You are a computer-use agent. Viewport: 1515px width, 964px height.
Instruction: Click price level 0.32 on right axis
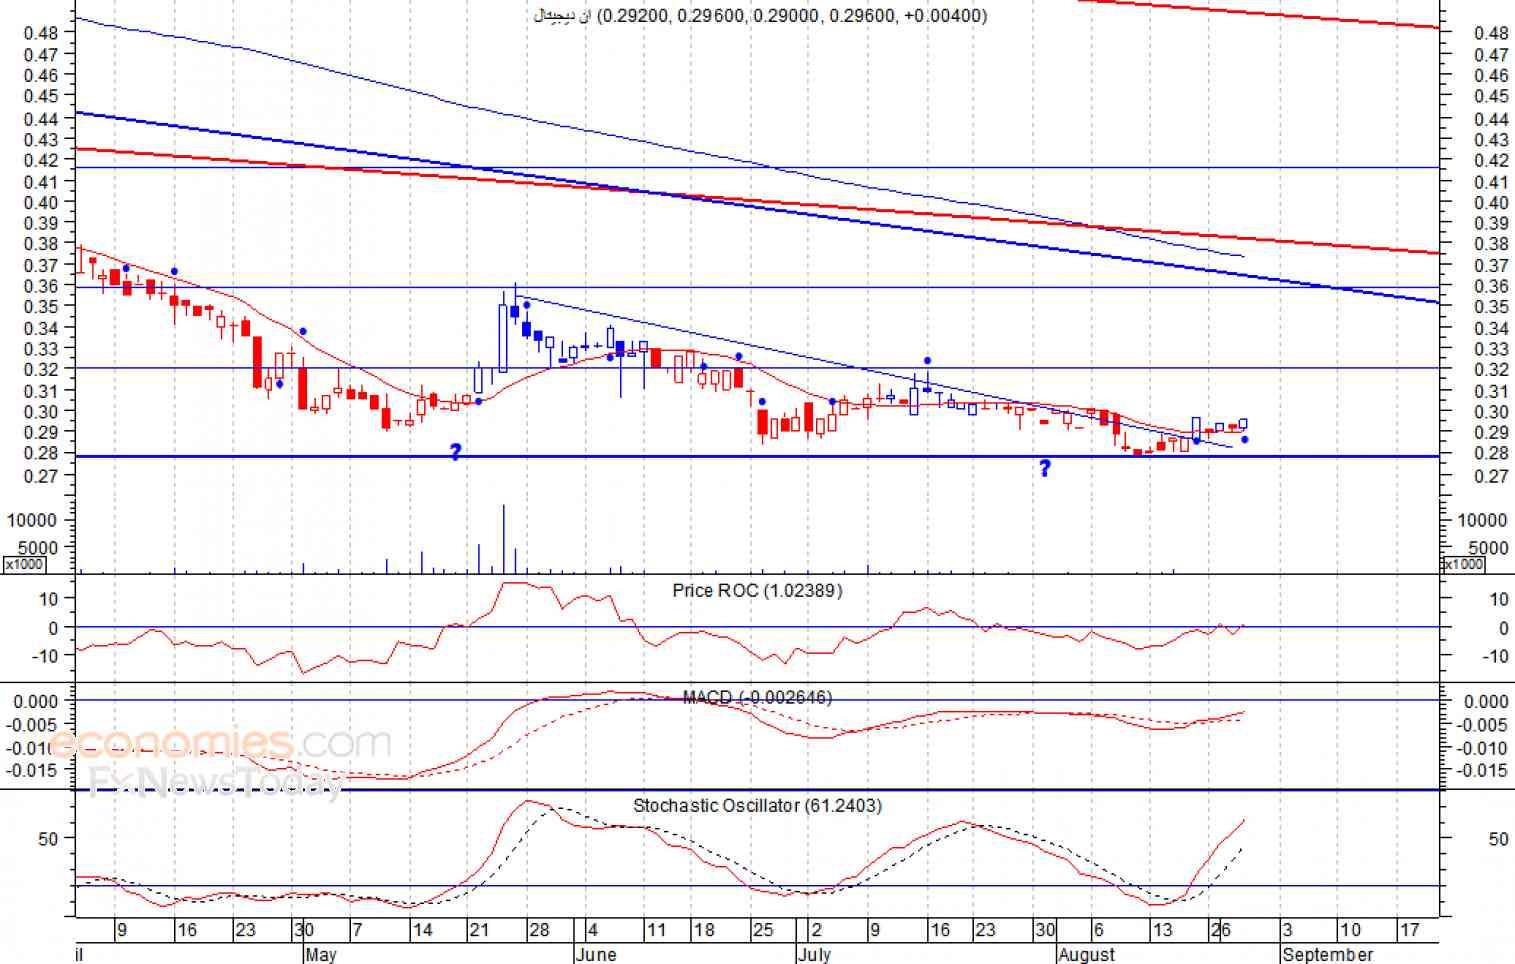point(1491,369)
